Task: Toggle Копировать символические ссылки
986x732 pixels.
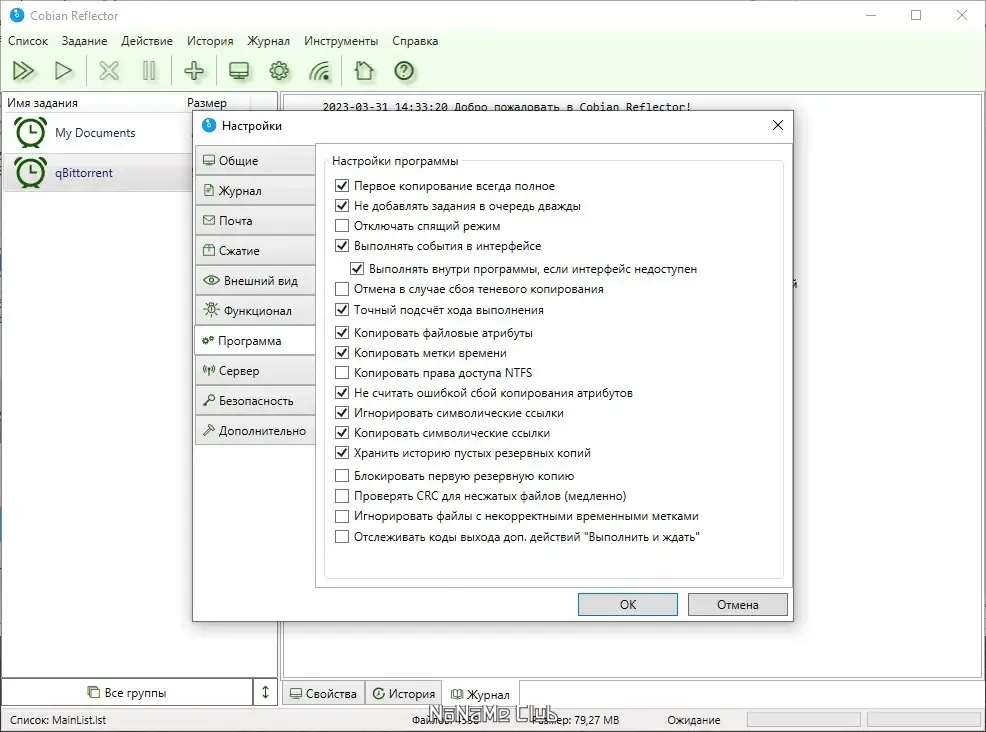Action: click(342, 433)
